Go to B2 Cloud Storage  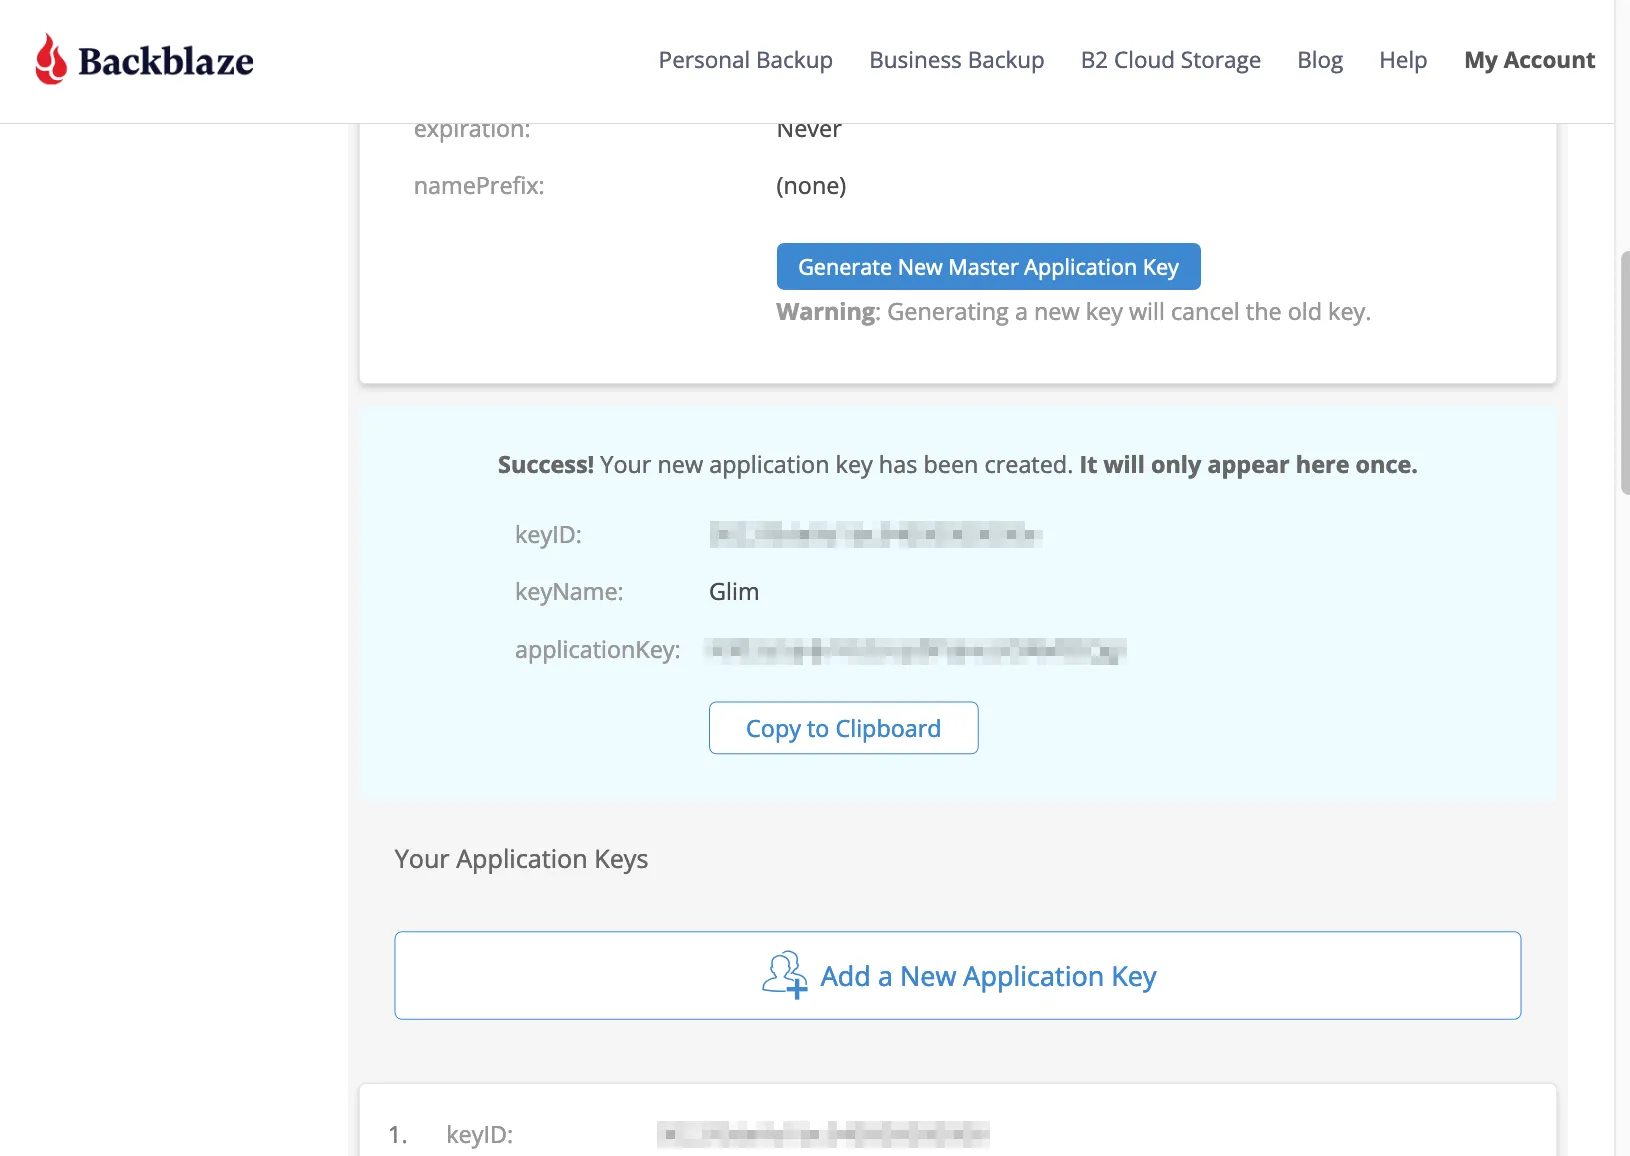[x=1170, y=60]
